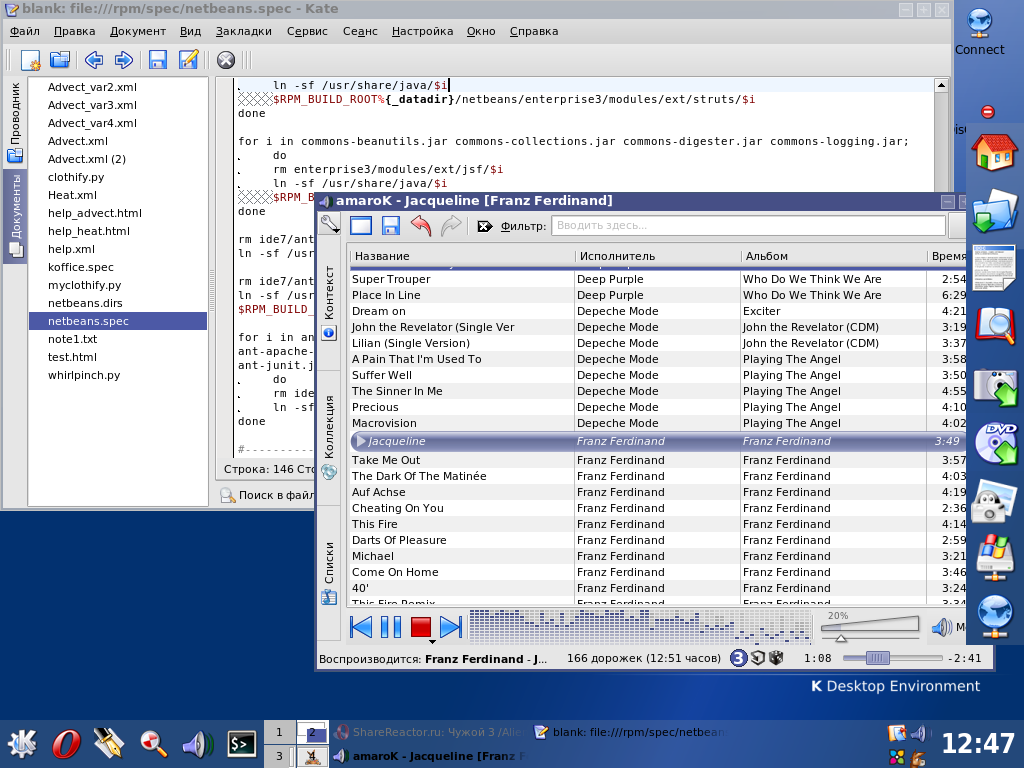Select whirlpinch.py in the document list
The image size is (1024, 768).
pyautogui.click(x=118, y=375)
